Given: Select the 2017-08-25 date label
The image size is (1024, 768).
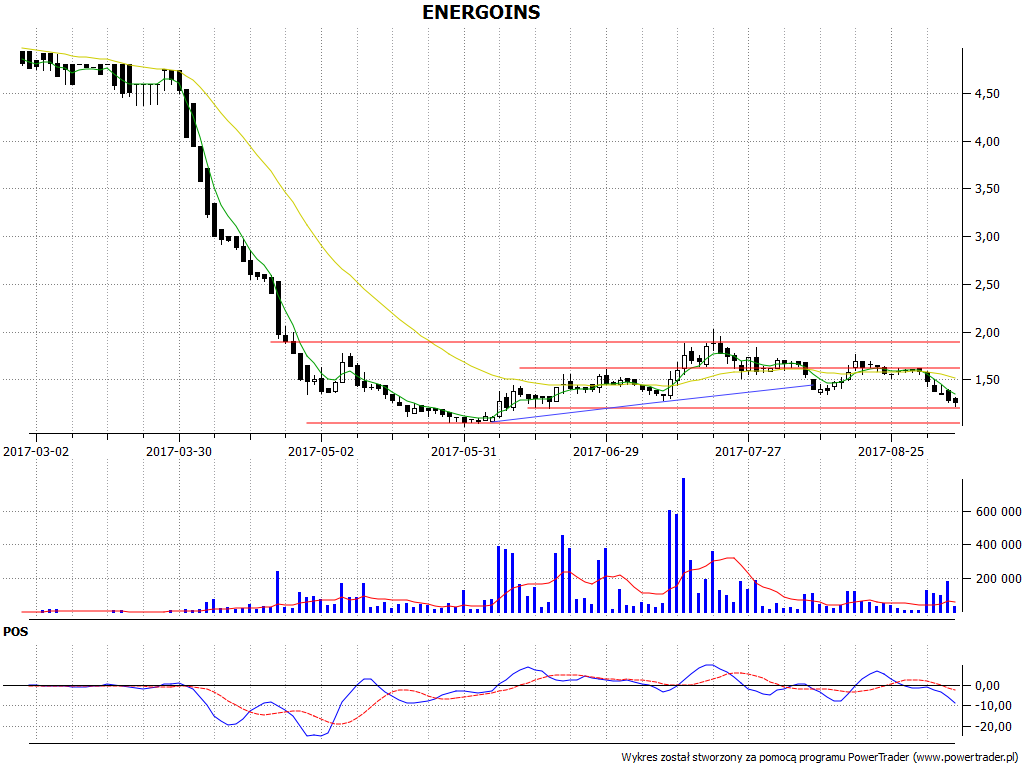Looking at the screenshot, I should (891, 451).
